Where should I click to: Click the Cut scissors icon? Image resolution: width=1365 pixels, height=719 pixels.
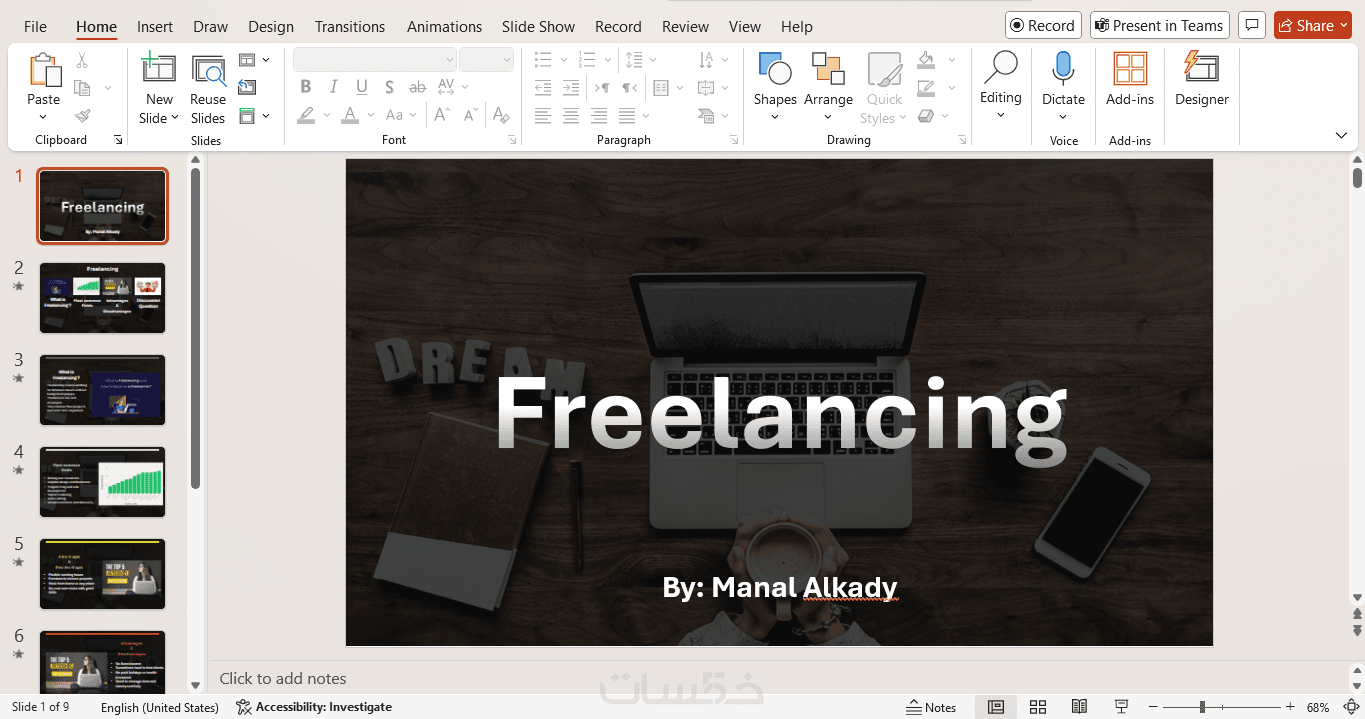[x=82, y=61]
